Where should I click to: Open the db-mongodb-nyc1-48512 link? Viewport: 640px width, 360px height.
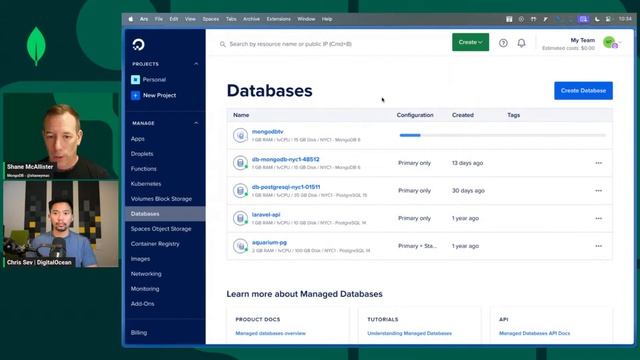click(286, 159)
